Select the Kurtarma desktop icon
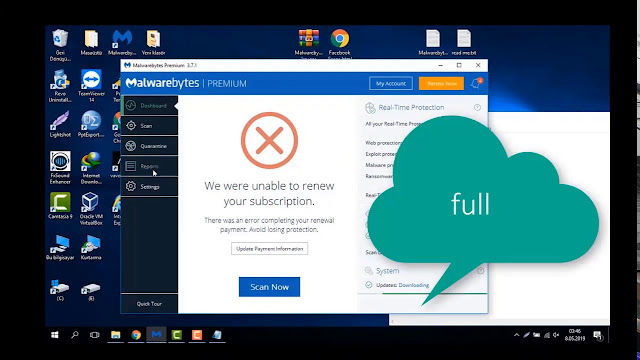 (x=91, y=247)
